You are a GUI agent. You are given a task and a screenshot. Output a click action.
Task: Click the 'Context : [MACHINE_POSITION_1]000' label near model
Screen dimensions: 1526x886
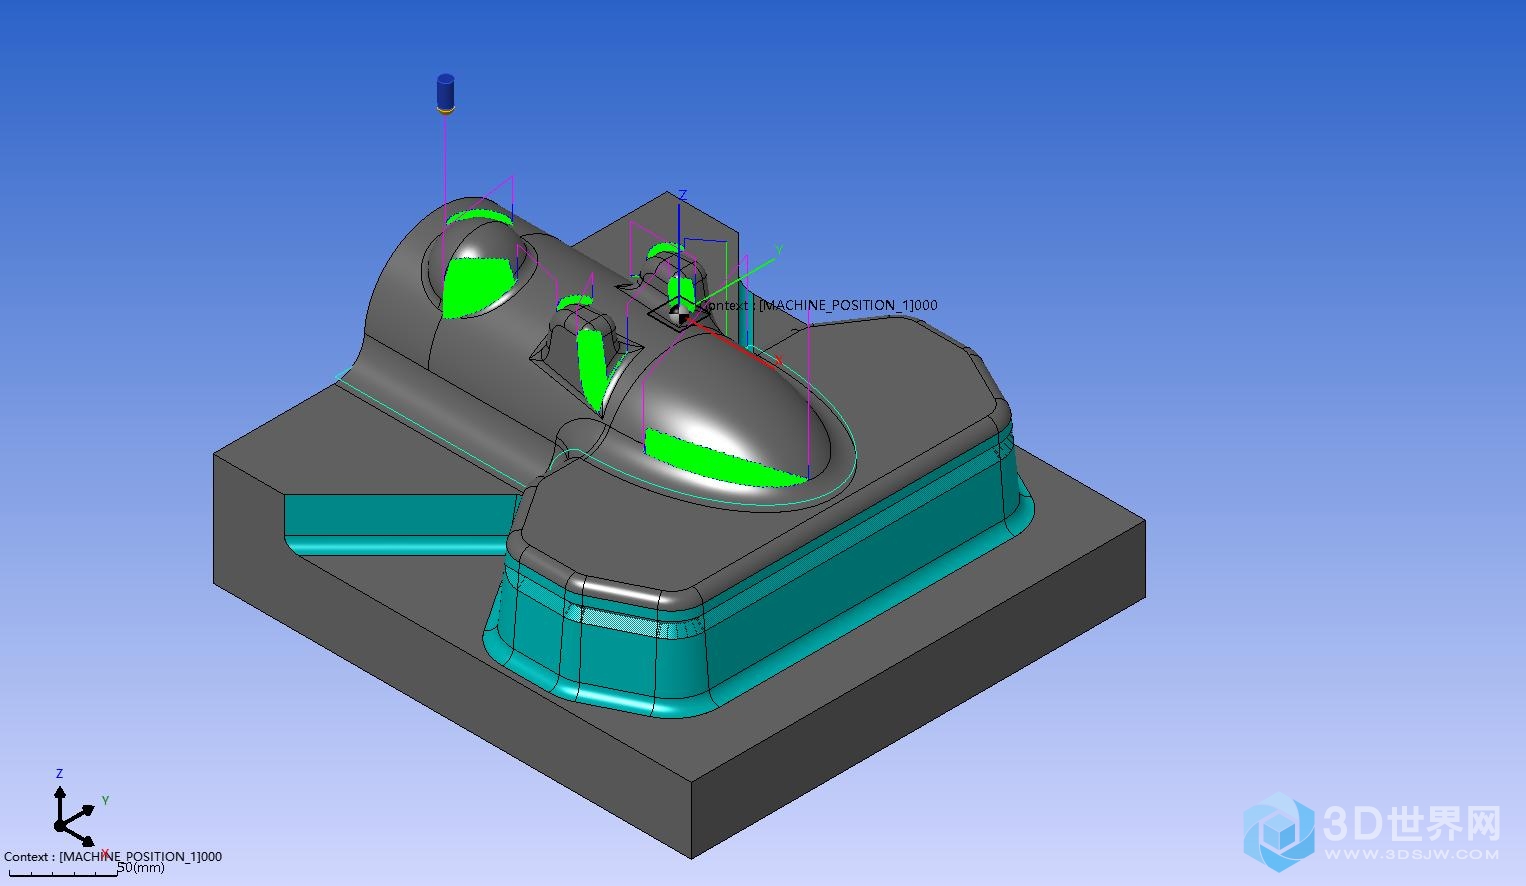pos(820,305)
